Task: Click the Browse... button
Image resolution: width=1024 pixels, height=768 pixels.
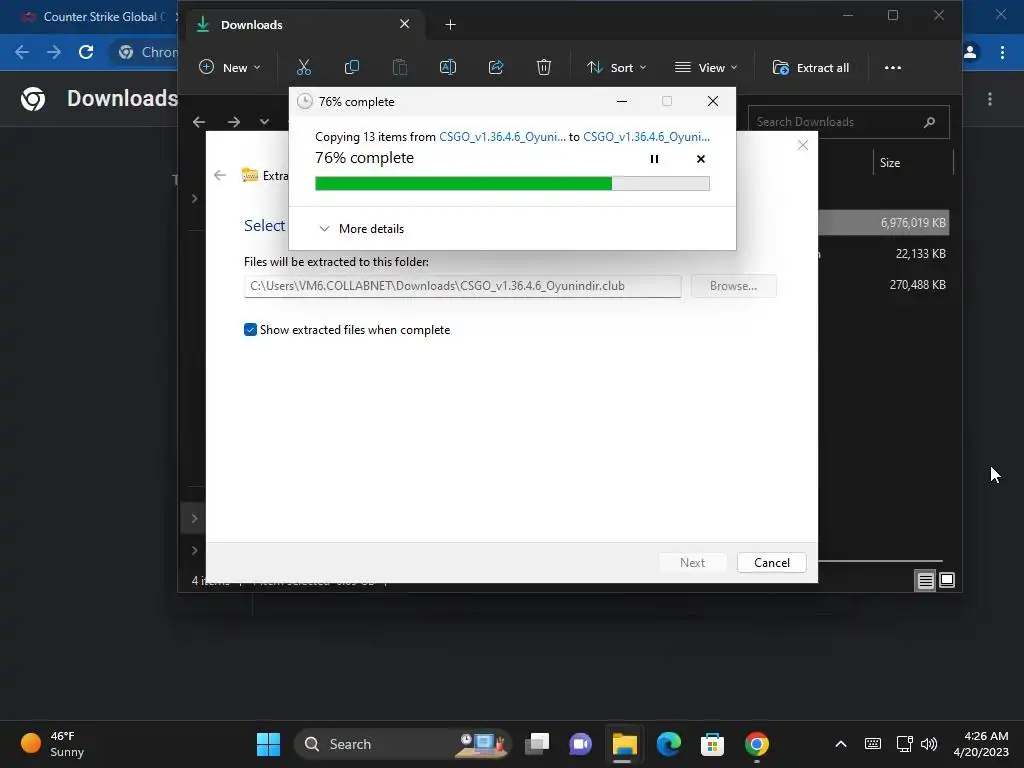Action: tap(733, 286)
